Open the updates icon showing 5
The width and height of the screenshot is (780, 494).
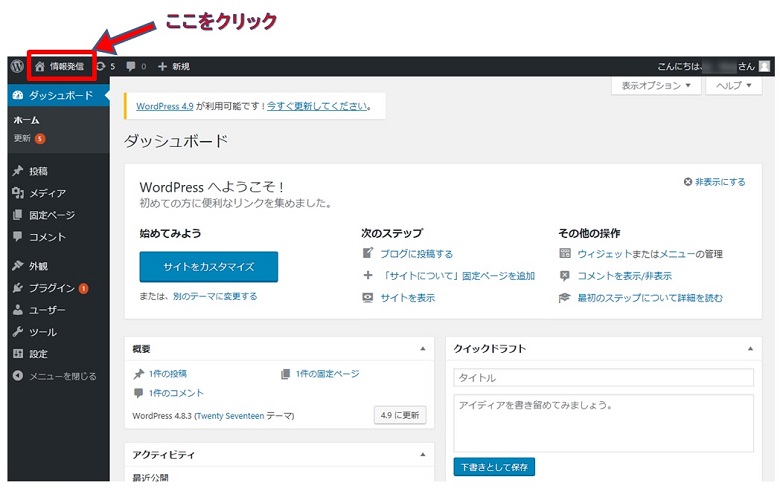point(105,66)
